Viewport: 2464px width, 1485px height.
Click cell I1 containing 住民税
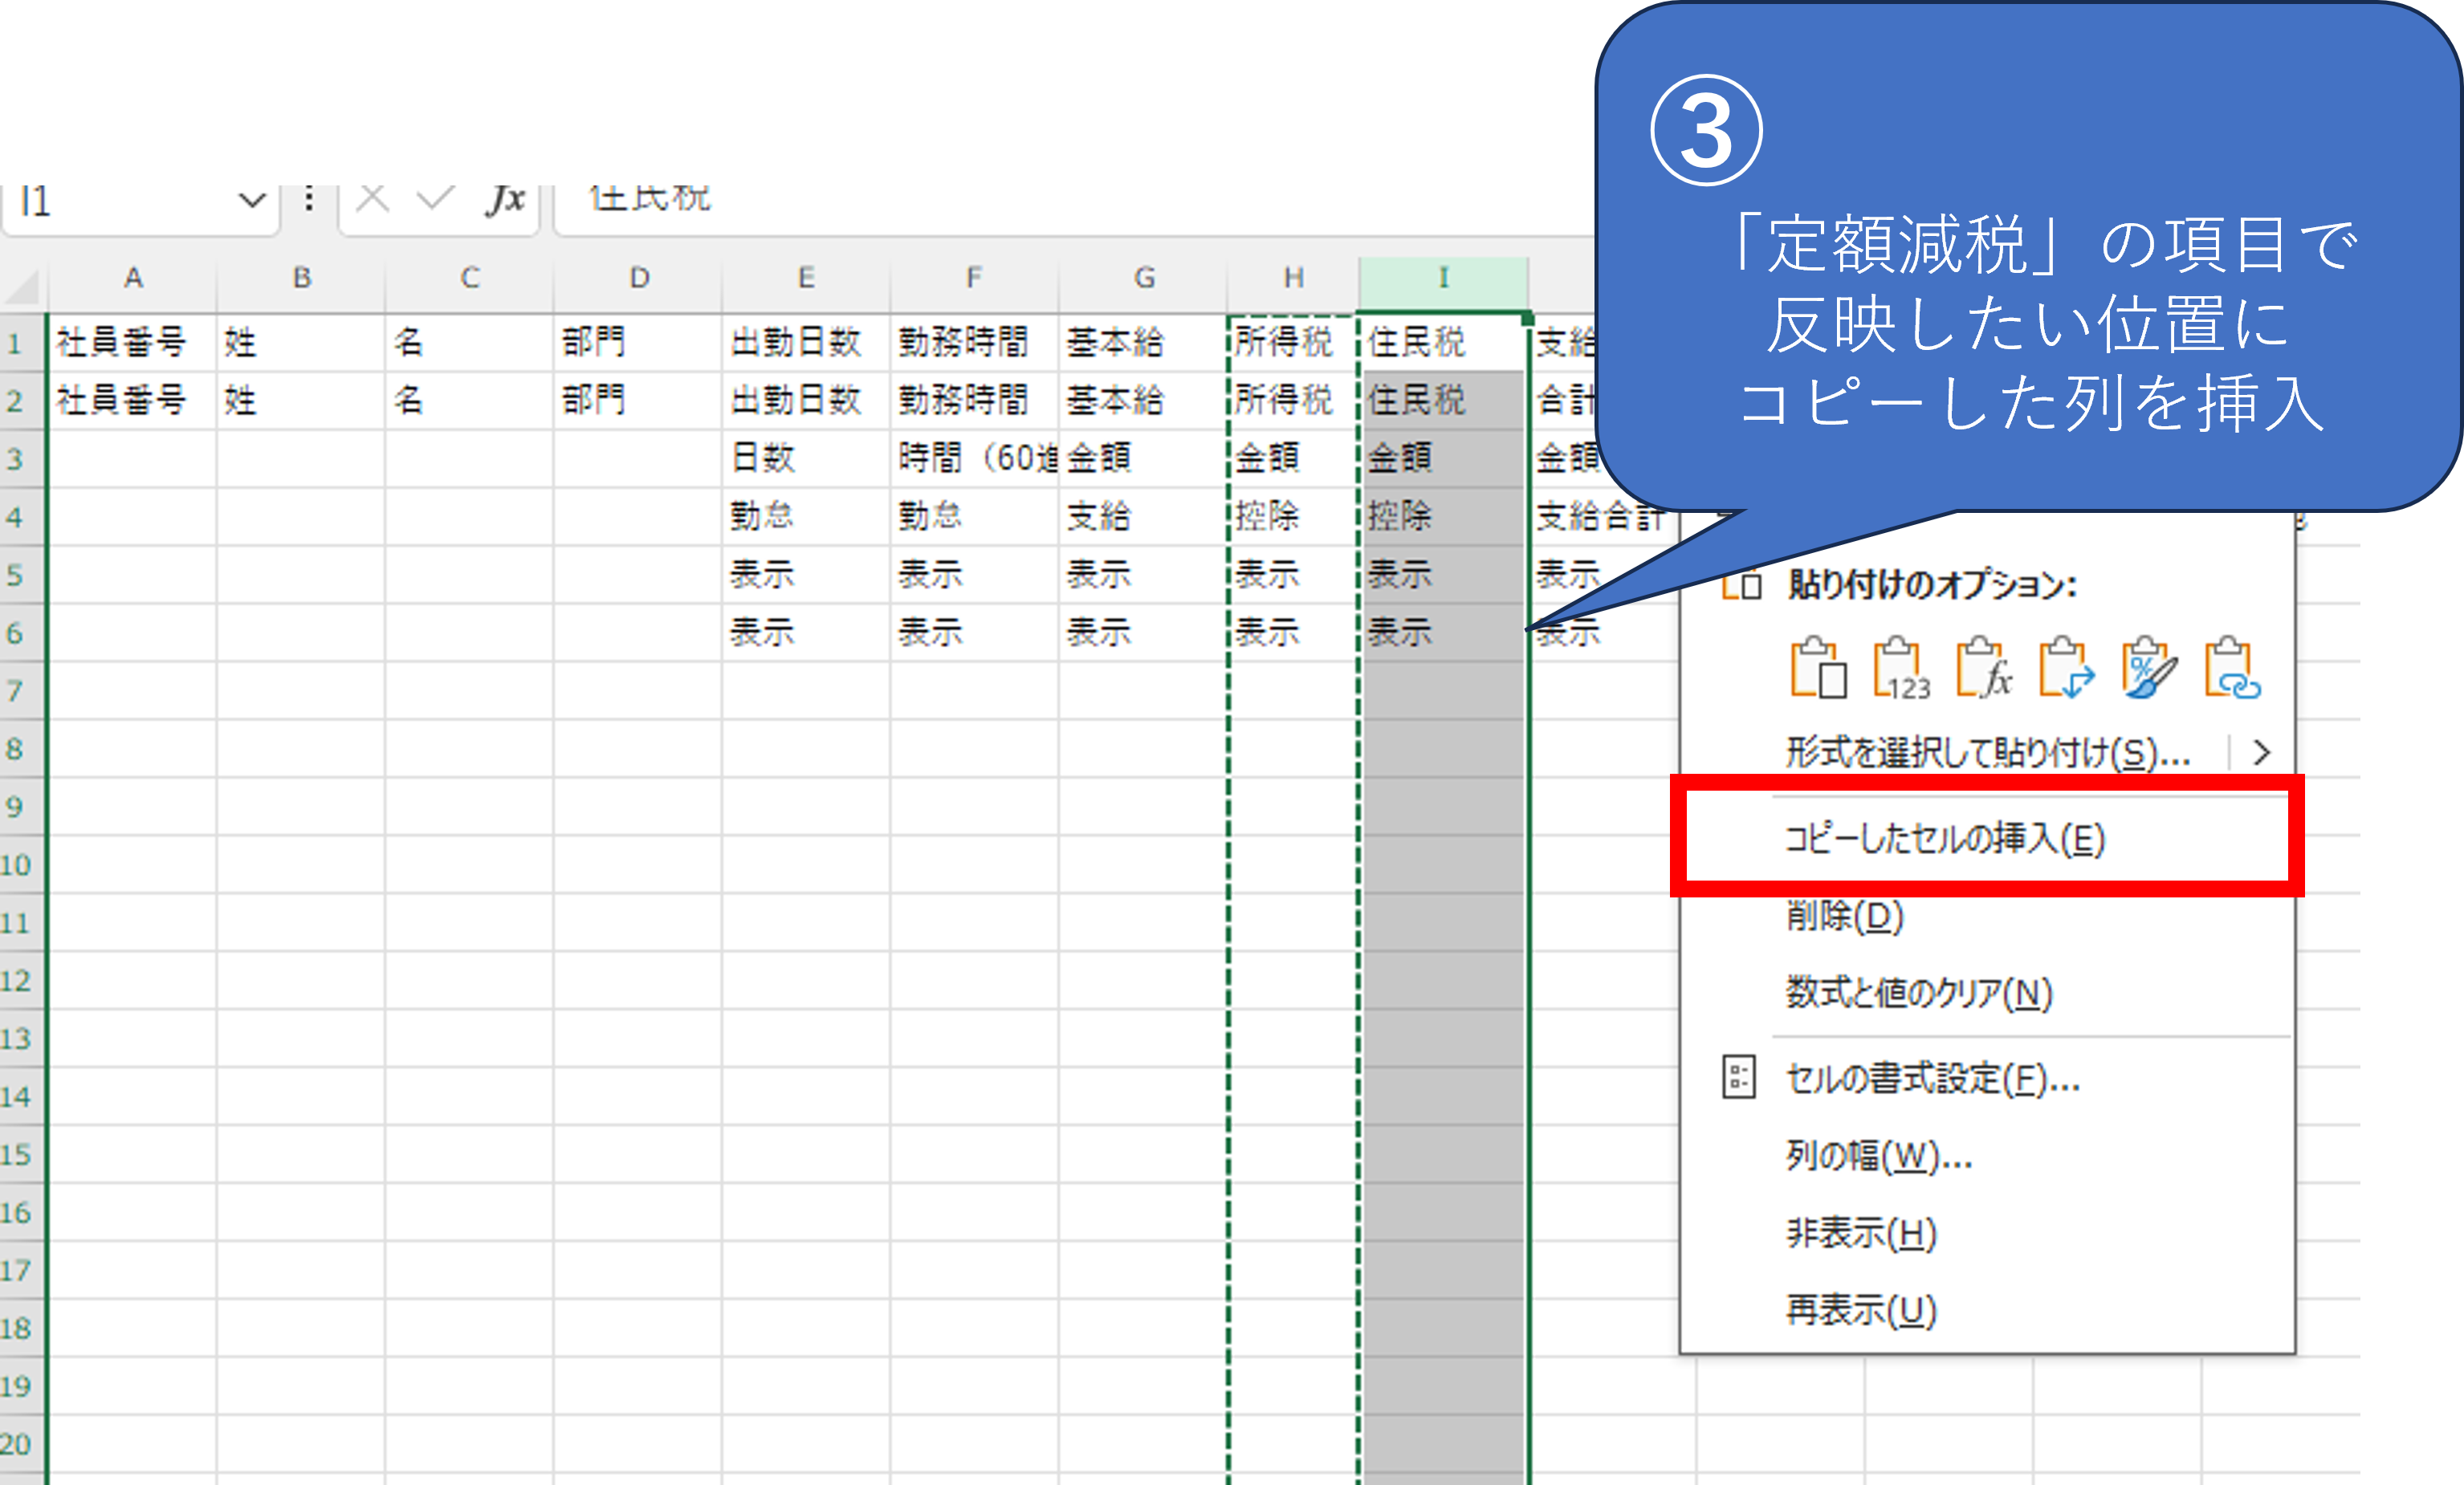point(1443,343)
